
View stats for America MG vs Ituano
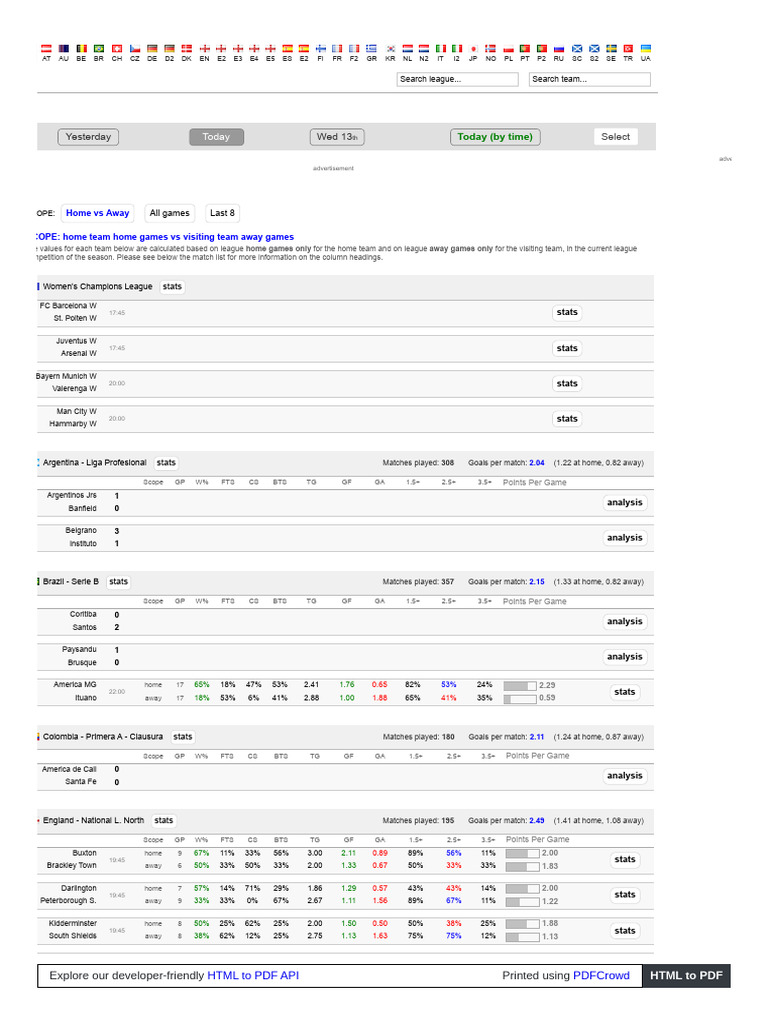[x=624, y=692]
